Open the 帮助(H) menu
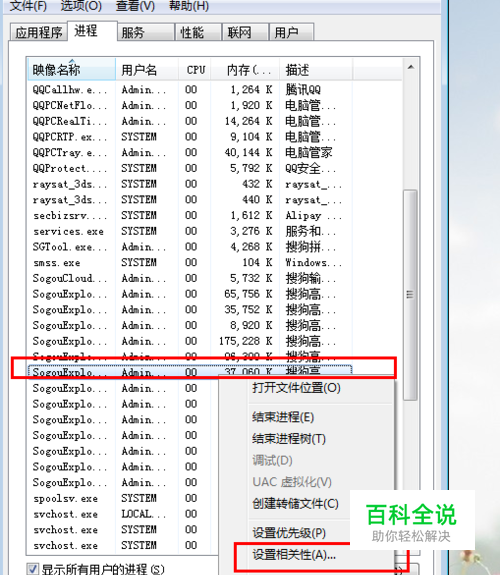The height and width of the screenshot is (575, 500). tap(189, 6)
